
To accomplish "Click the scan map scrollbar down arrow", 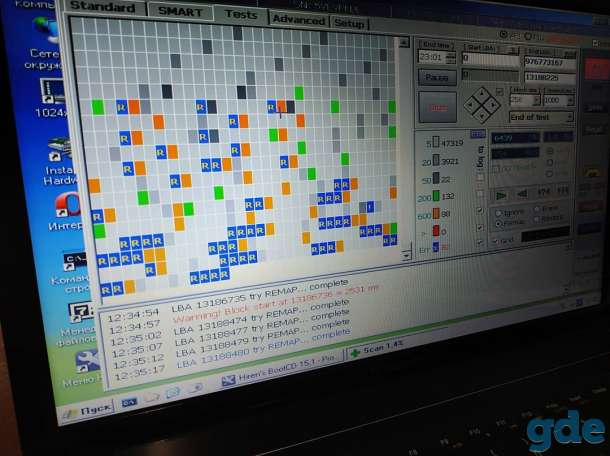I will tap(407, 255).
